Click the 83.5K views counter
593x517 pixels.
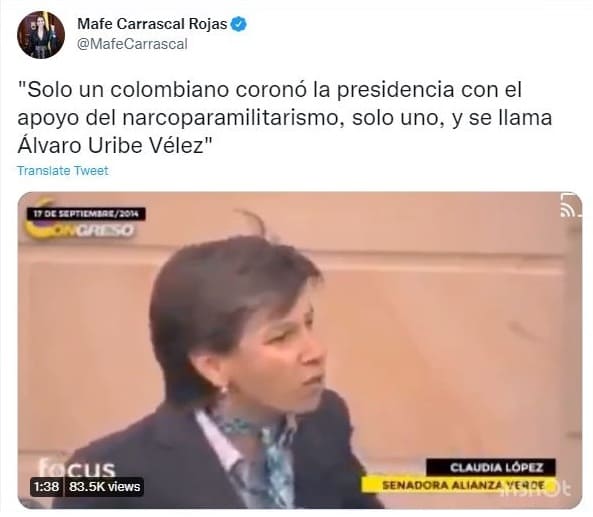104,486
